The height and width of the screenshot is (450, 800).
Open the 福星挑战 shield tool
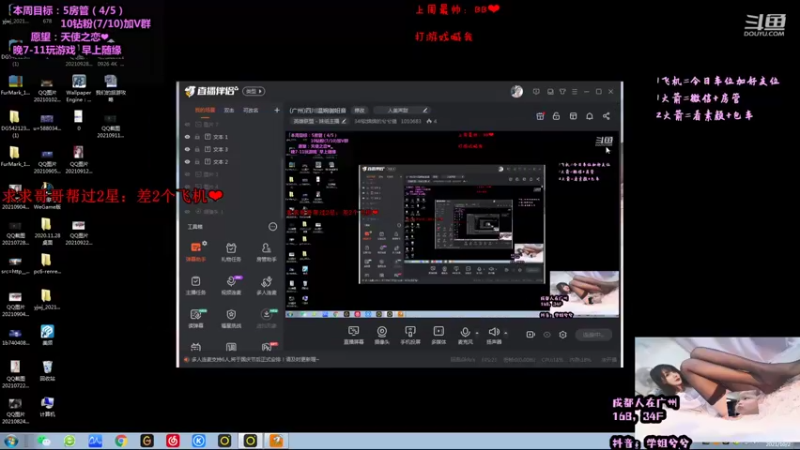click(x=231, y=318)
